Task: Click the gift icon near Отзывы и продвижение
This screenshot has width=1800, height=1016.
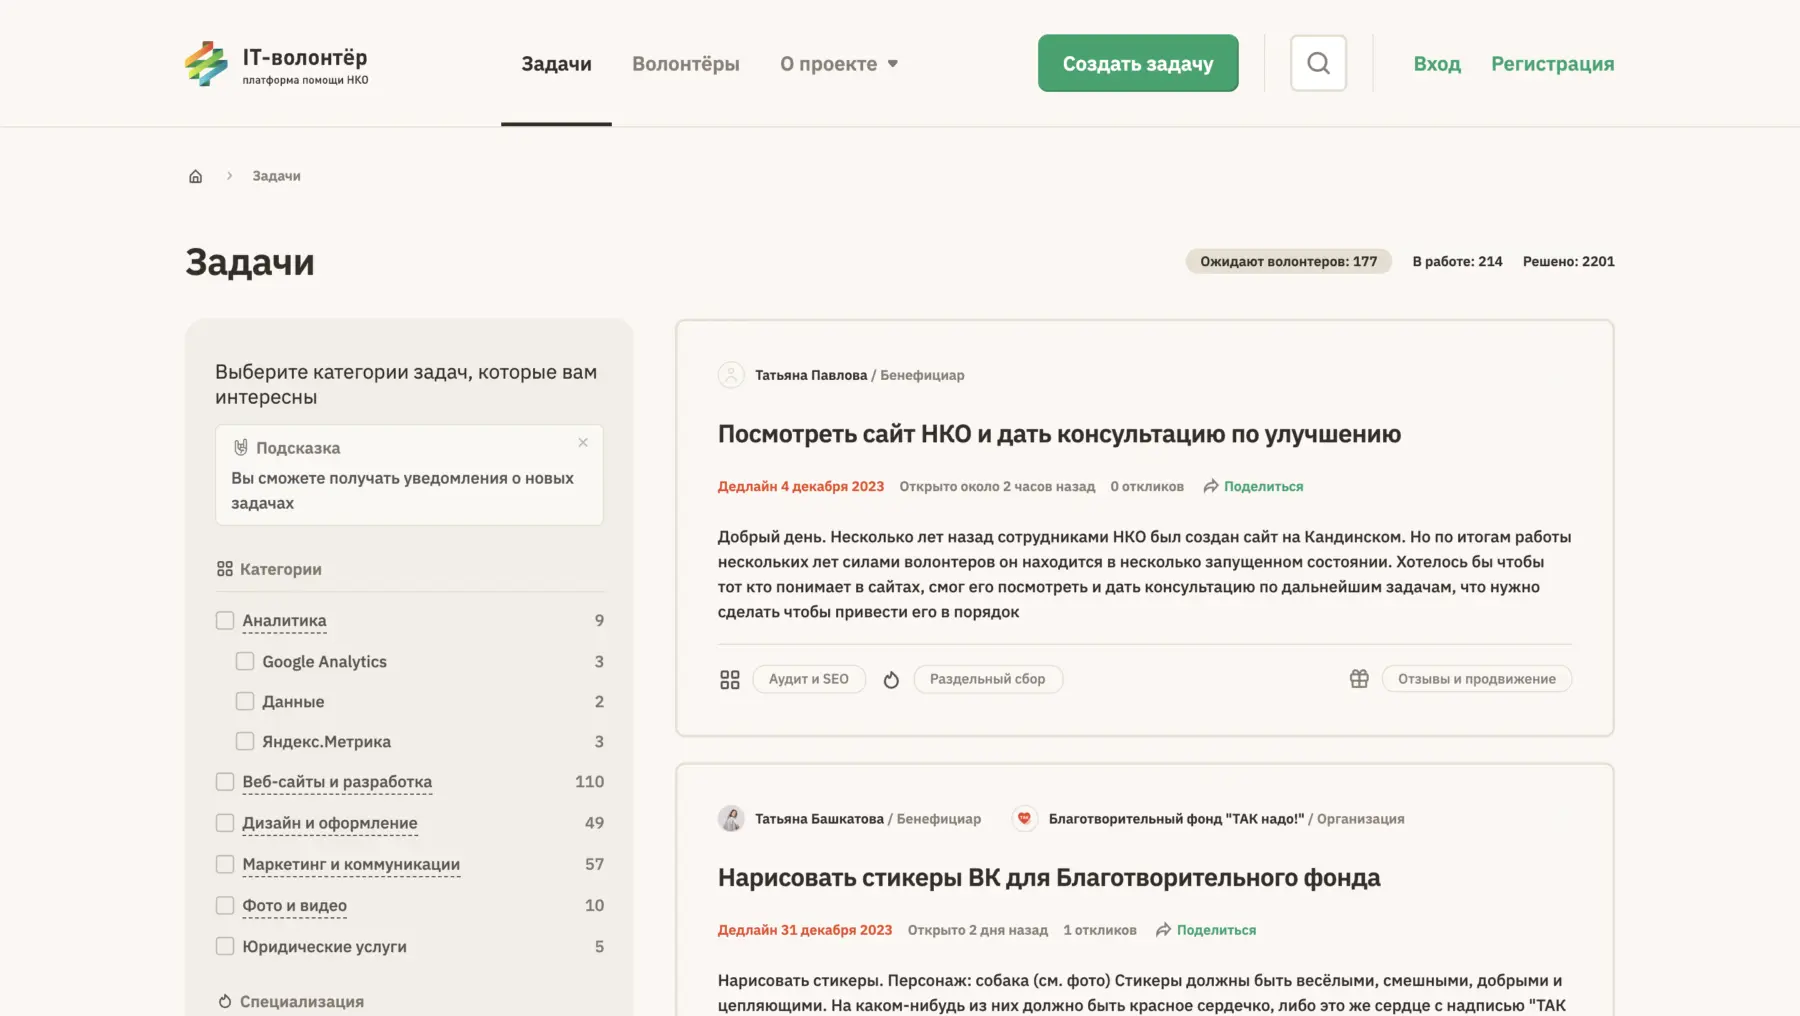Action: pos(1359,679)
